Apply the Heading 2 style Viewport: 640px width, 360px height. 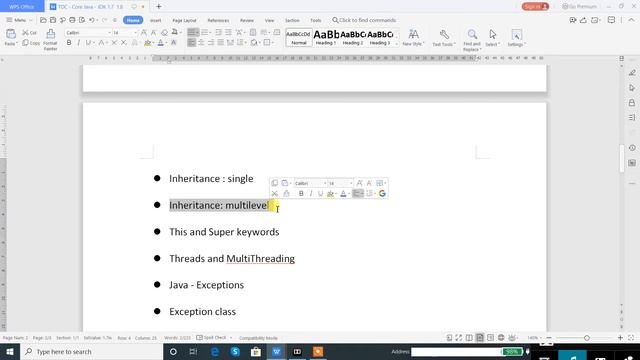[x=353, y=37]
